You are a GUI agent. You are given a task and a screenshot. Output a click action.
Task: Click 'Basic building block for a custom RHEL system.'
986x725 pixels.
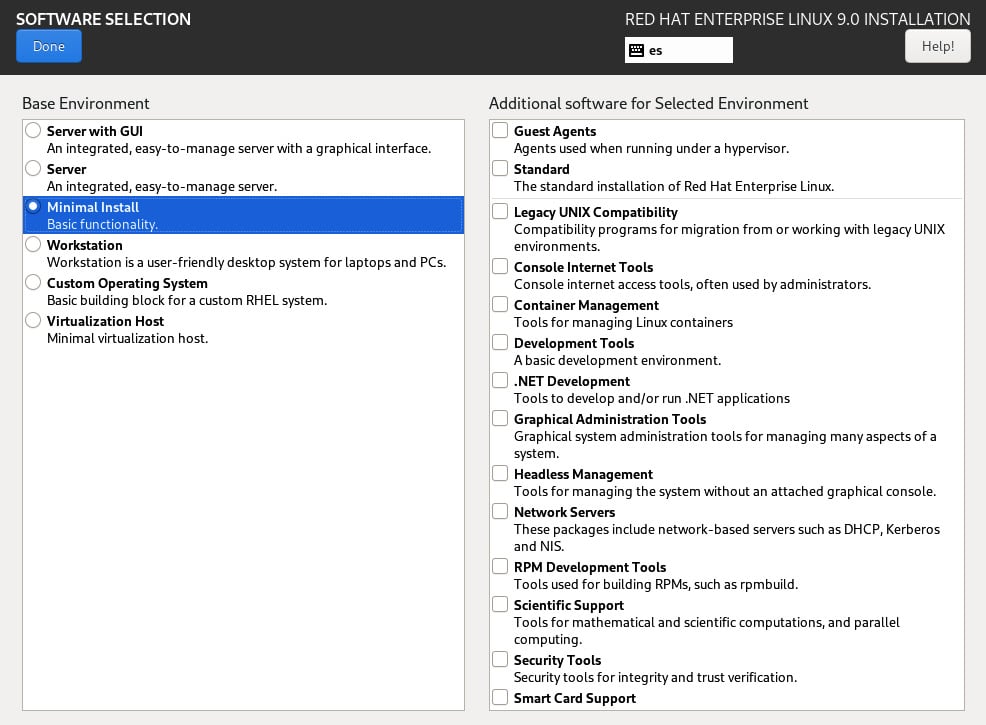coord(187,301)
